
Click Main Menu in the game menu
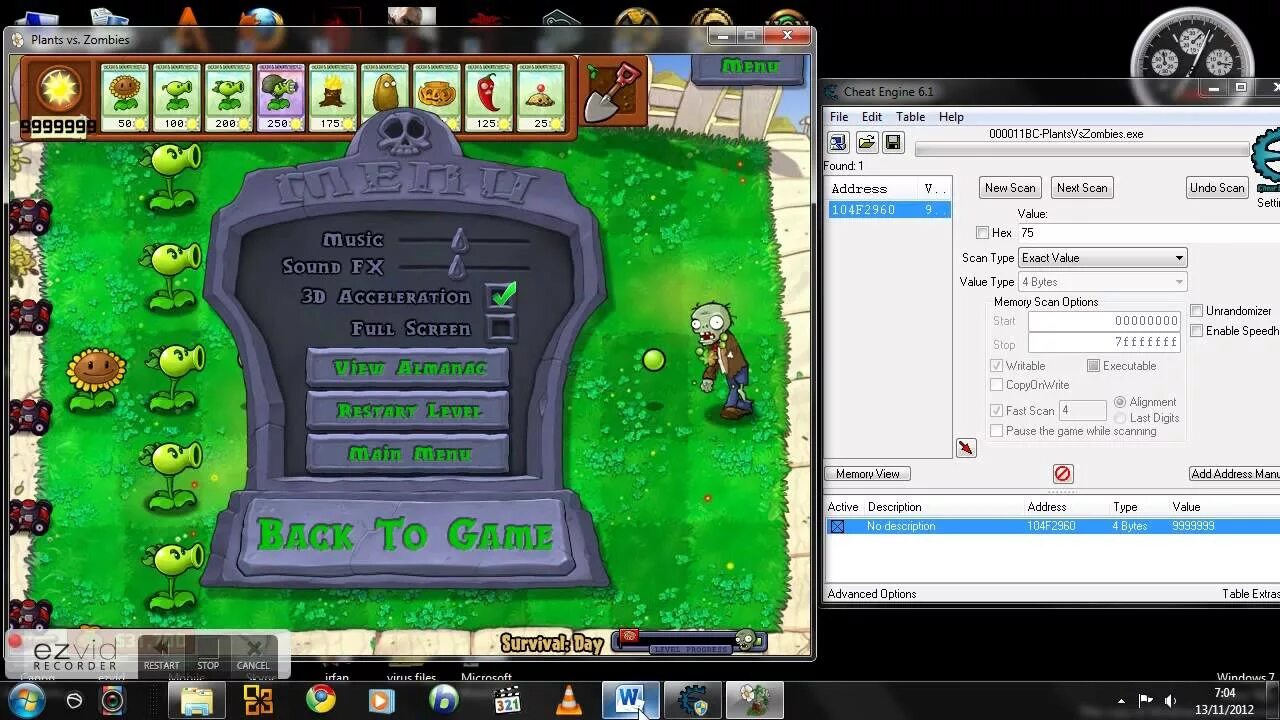(x=408, y=454)
